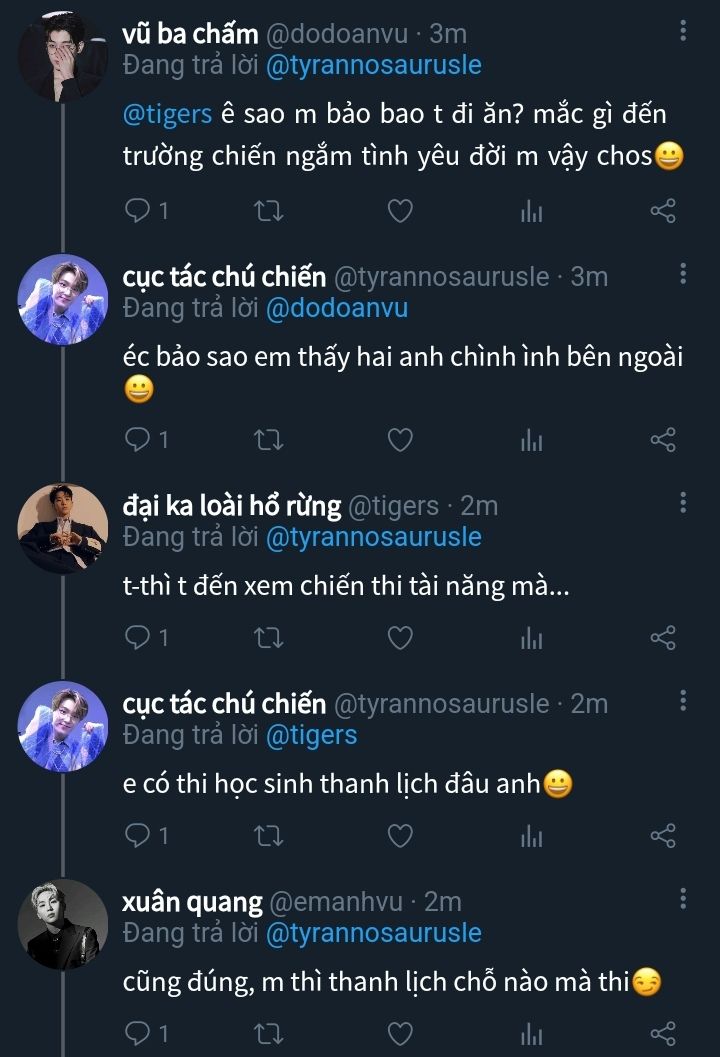Open xuân quang's profile picture
This screenshot has width=720, height=1057.
click(x=64, y=924)
